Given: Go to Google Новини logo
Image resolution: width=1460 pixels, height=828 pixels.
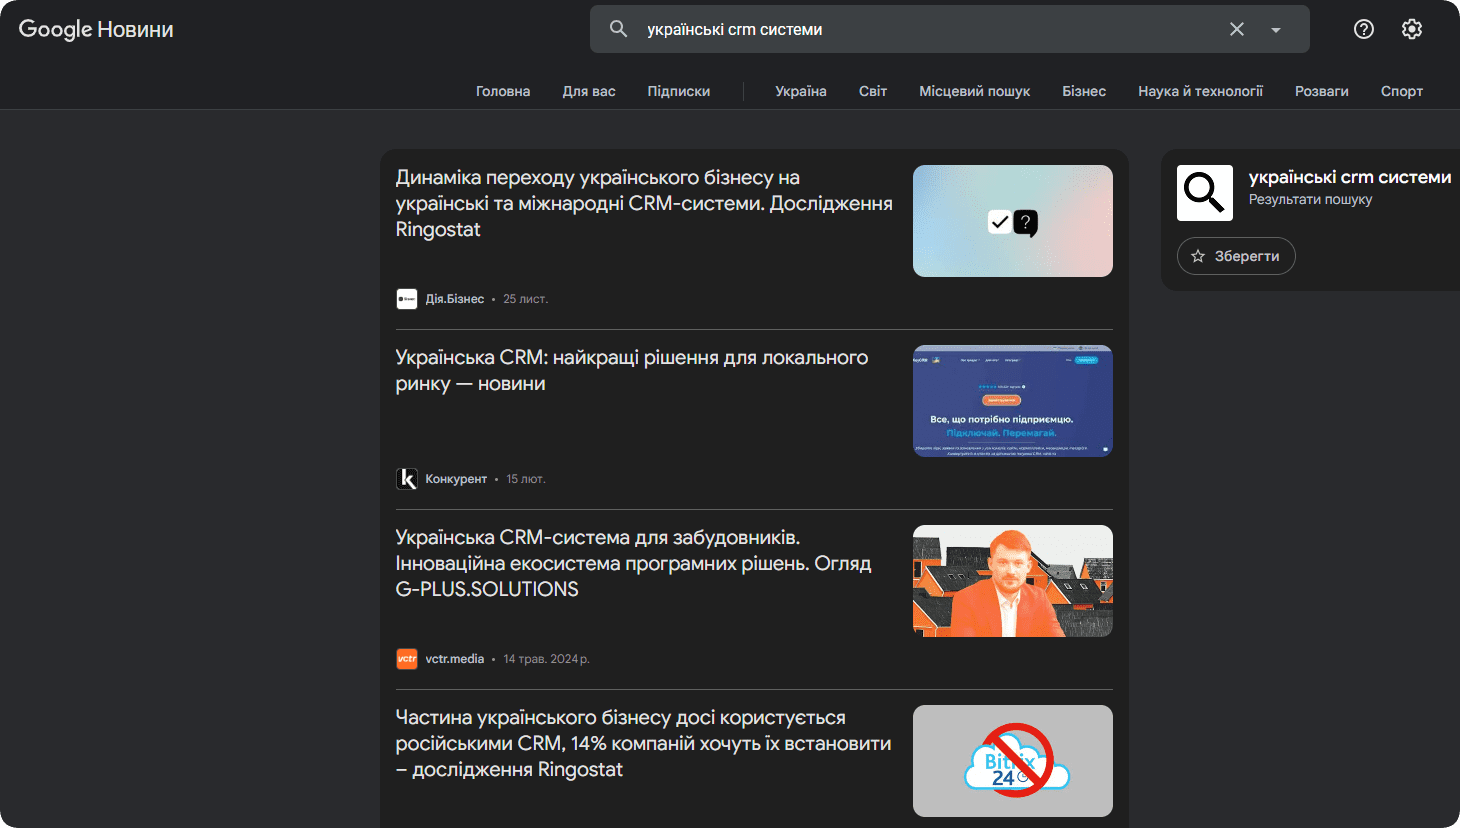Looking at the screenshot, I should point(96,29).
